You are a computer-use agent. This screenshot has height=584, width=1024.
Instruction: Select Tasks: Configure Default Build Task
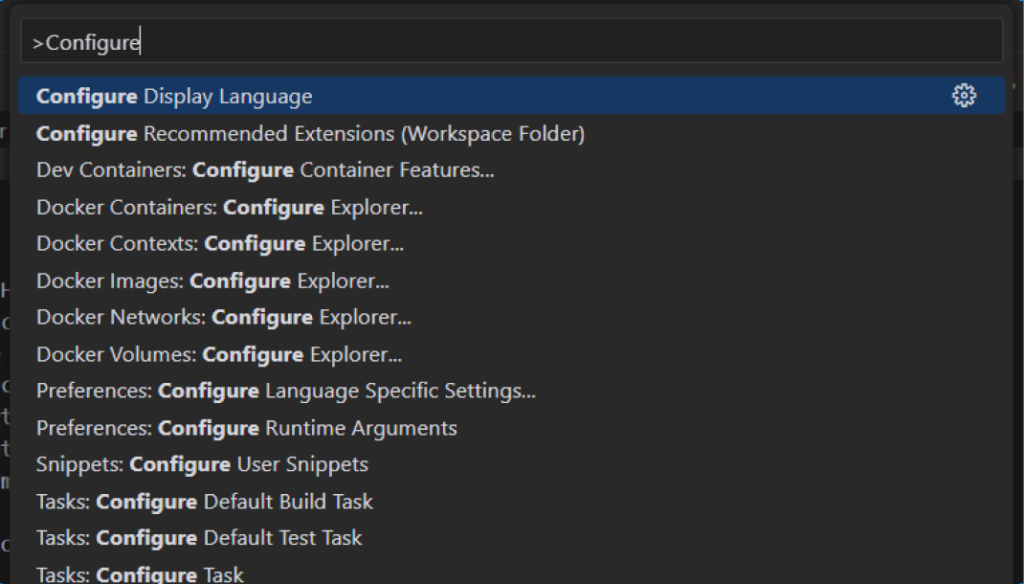[x=205, y=502]
